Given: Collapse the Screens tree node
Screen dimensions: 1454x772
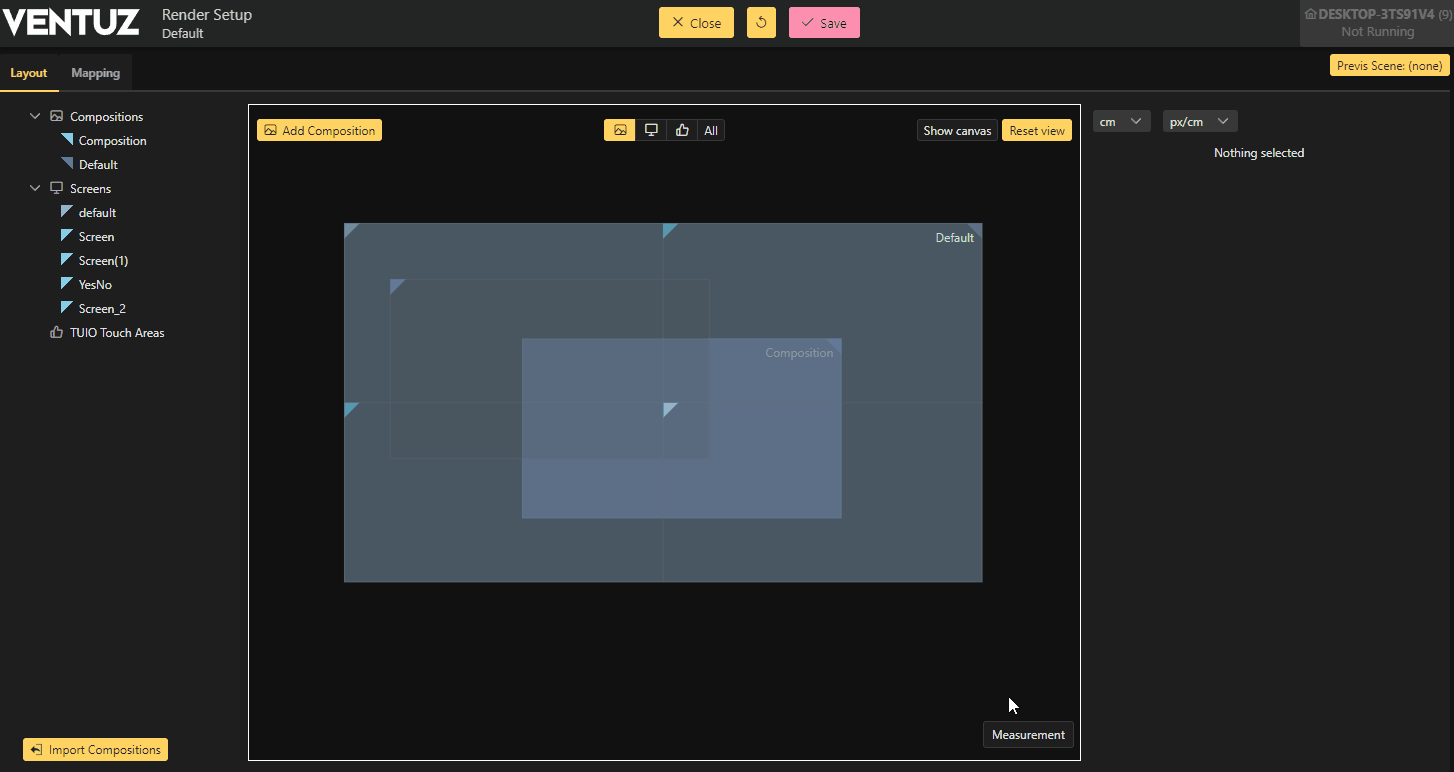Looking at the screenshot, I should point(35,189).
